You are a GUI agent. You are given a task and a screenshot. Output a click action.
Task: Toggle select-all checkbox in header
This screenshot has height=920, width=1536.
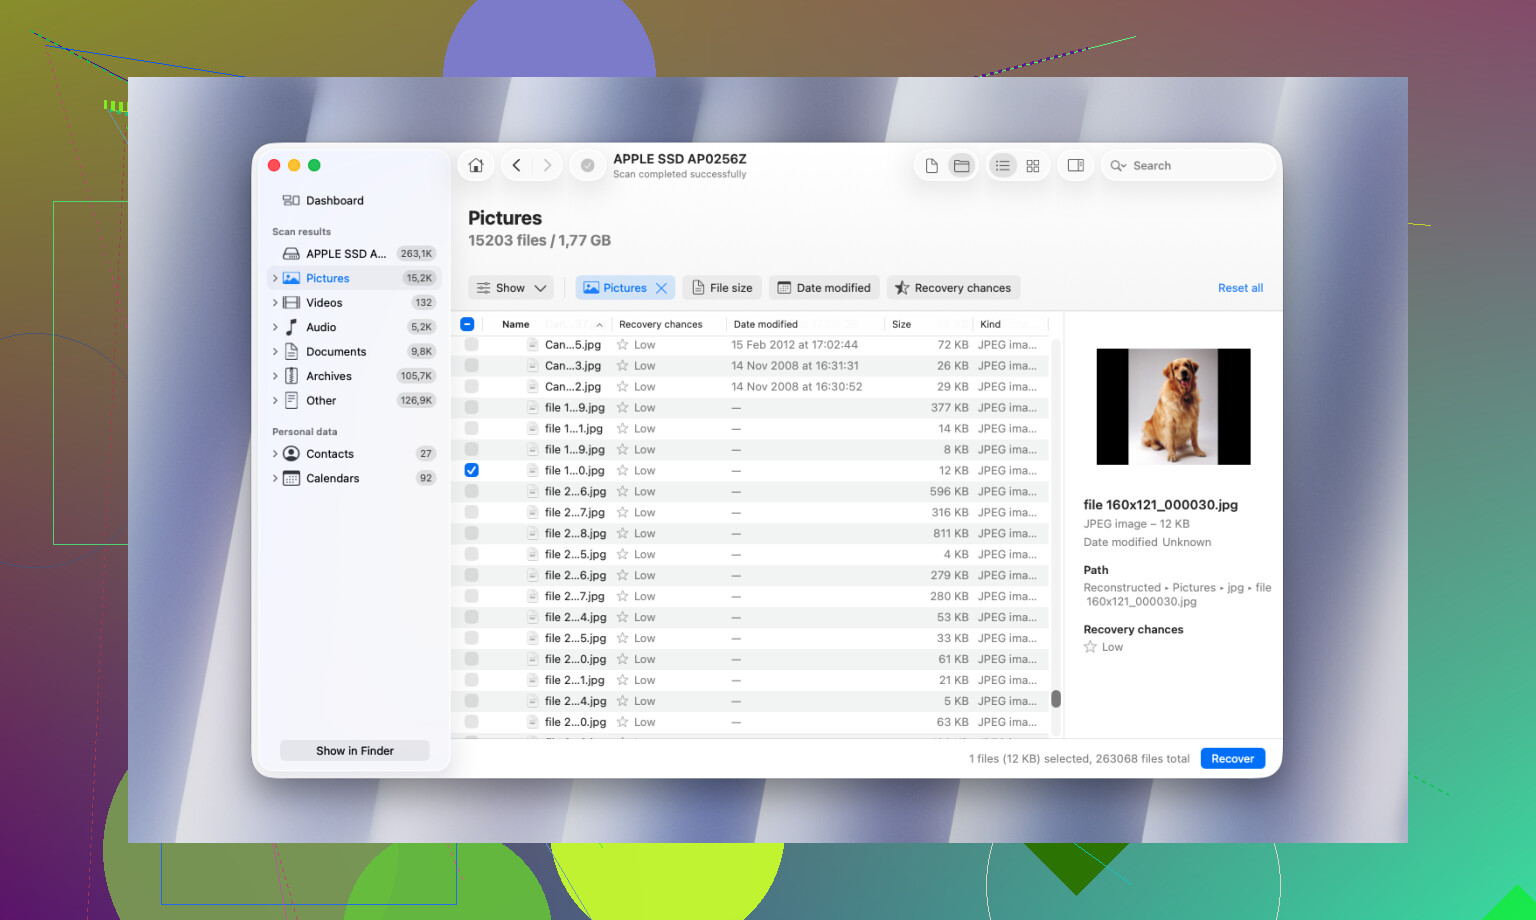(467, 324)
